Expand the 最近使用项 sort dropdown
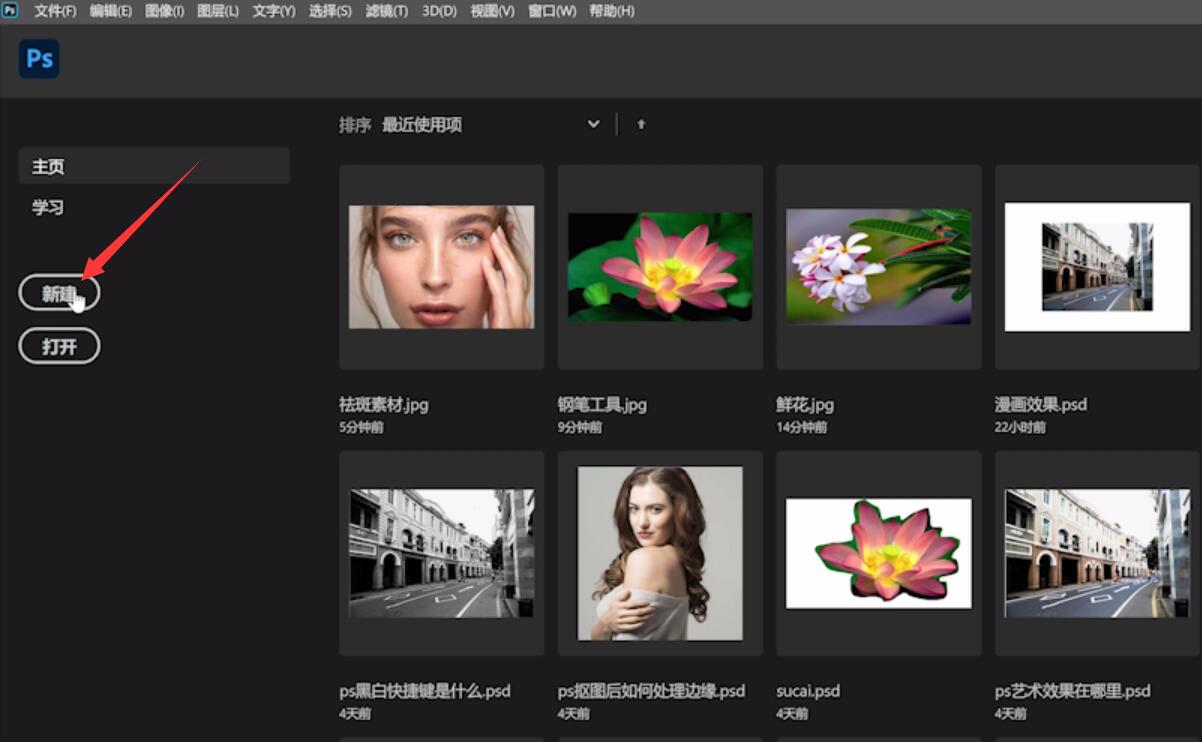1202x742 pixels. coord(593,125)
